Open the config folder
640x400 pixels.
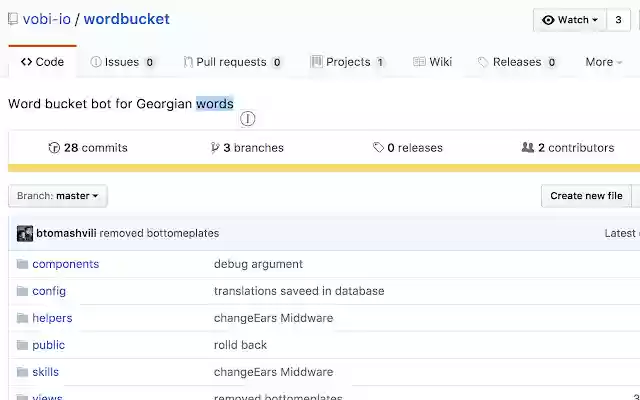coord(49,291)
